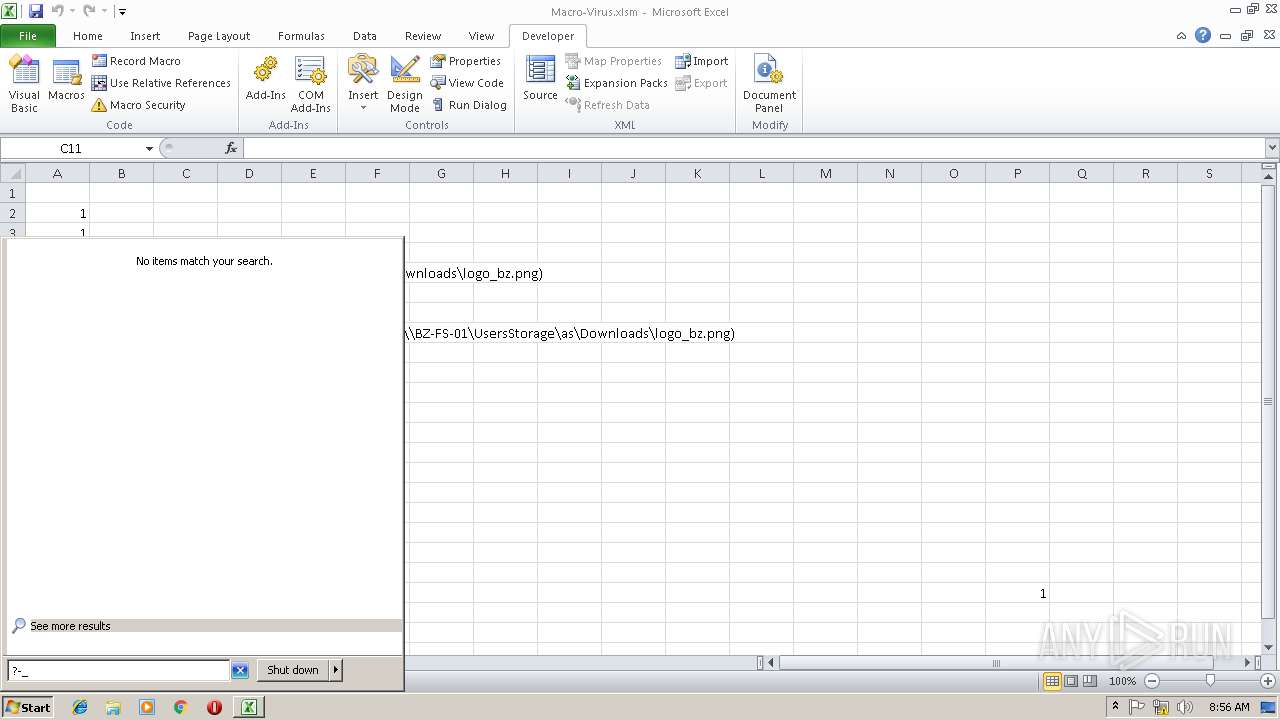Switch to the Formulas tab
This screenshot has height=720, width=1280.
coord(301,36)
